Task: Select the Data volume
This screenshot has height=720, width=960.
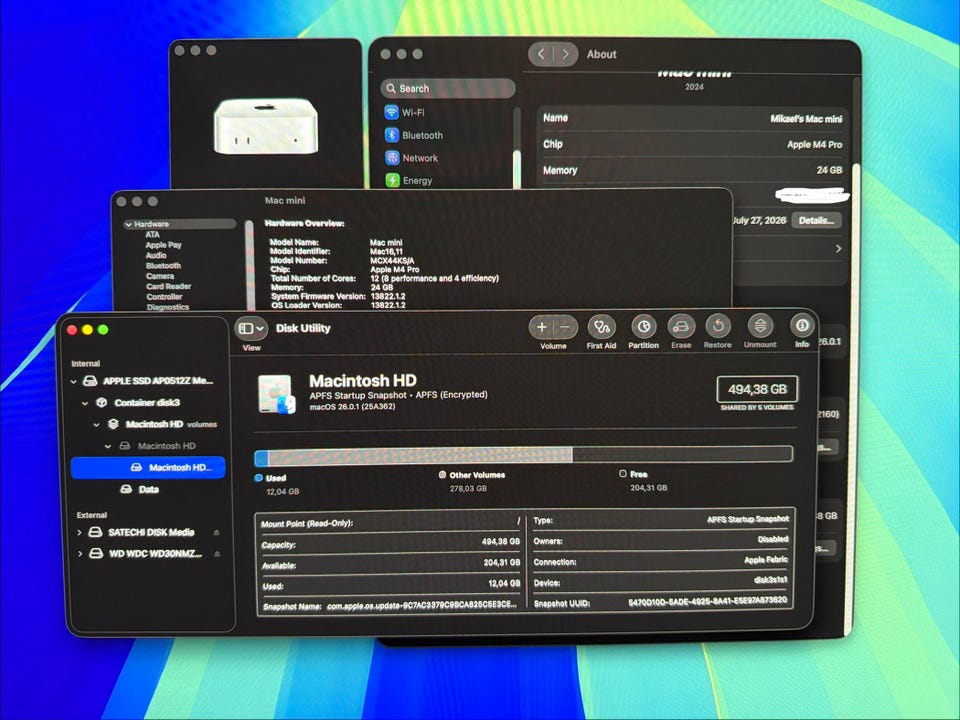Action: 140,489
